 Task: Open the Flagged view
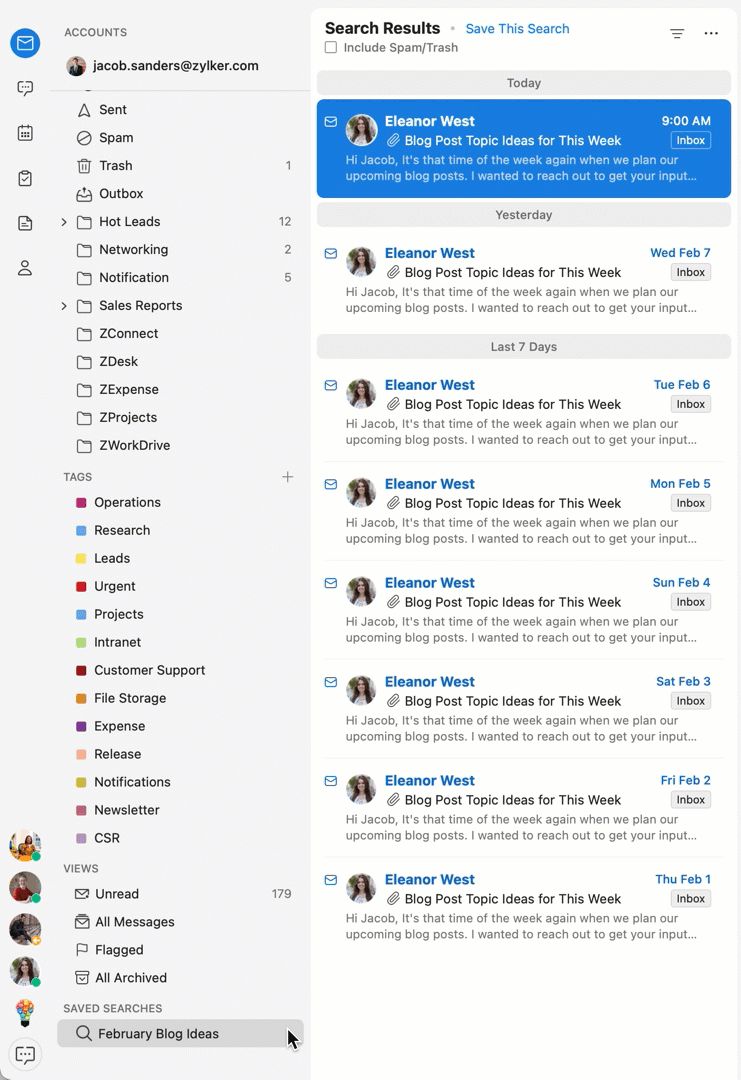coord(180,950)
